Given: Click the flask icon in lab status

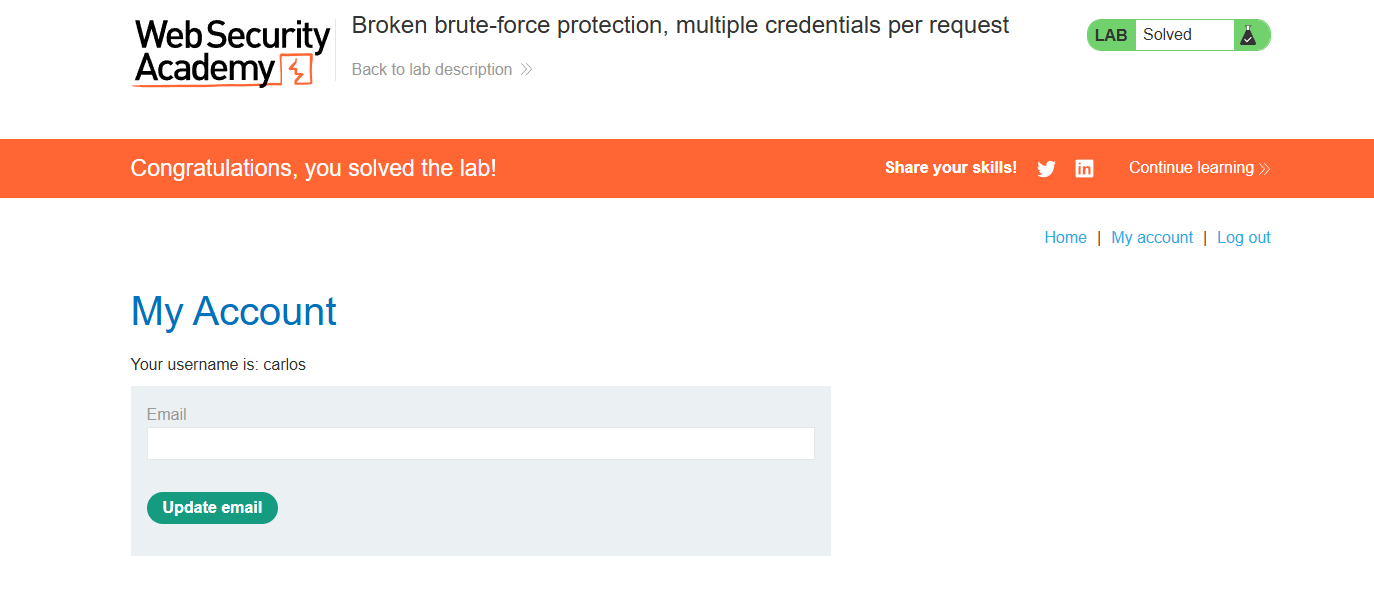Looking at the screenshot, I should coord(1248,35).
